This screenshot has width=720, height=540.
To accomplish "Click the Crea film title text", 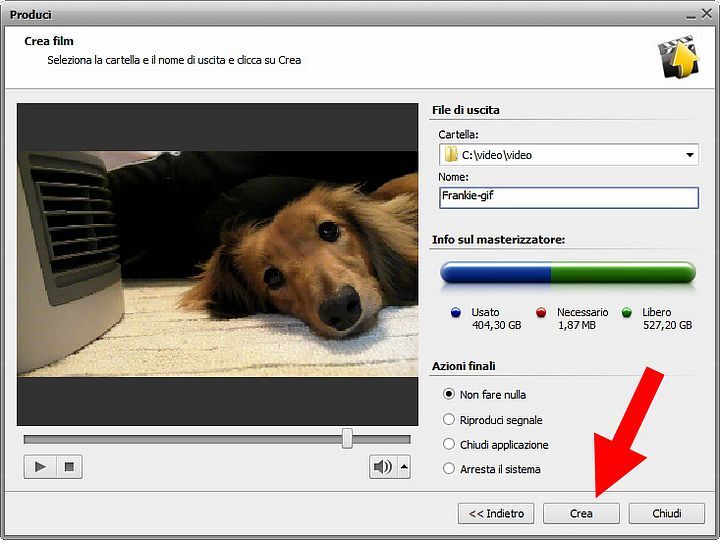I will click(x=49, y=41).
